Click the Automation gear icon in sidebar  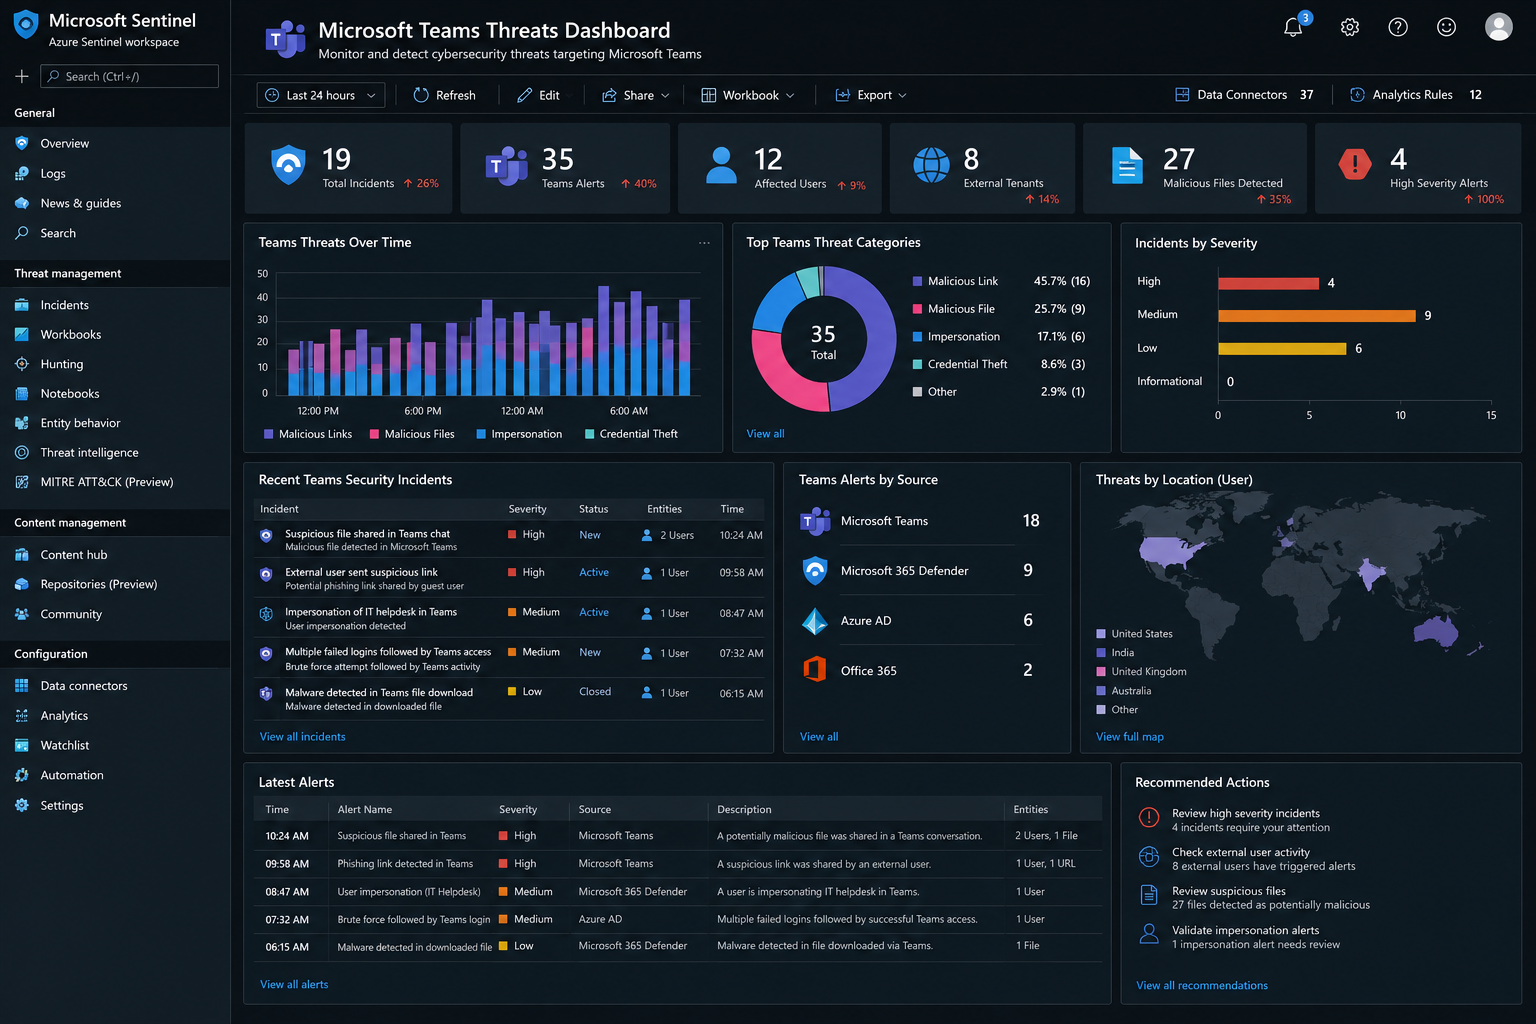coord(22,775)
